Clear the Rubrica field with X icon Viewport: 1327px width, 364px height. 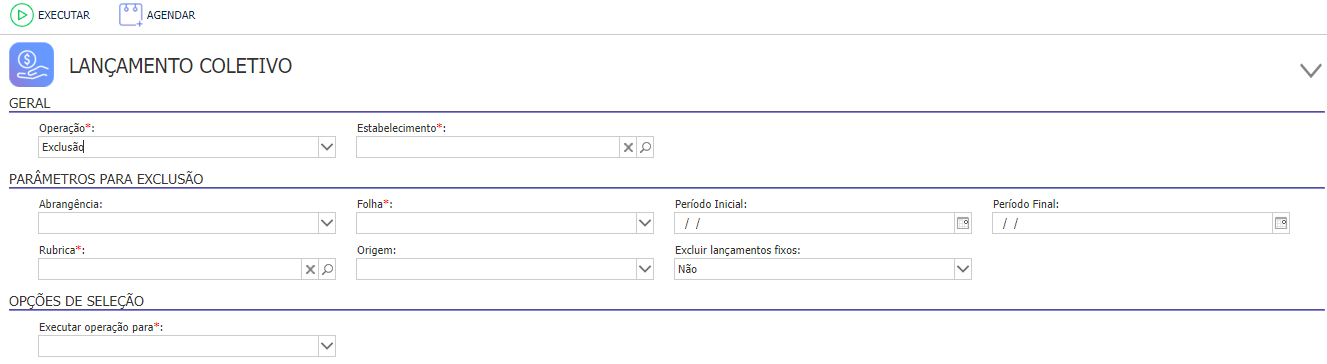(310, 269)
